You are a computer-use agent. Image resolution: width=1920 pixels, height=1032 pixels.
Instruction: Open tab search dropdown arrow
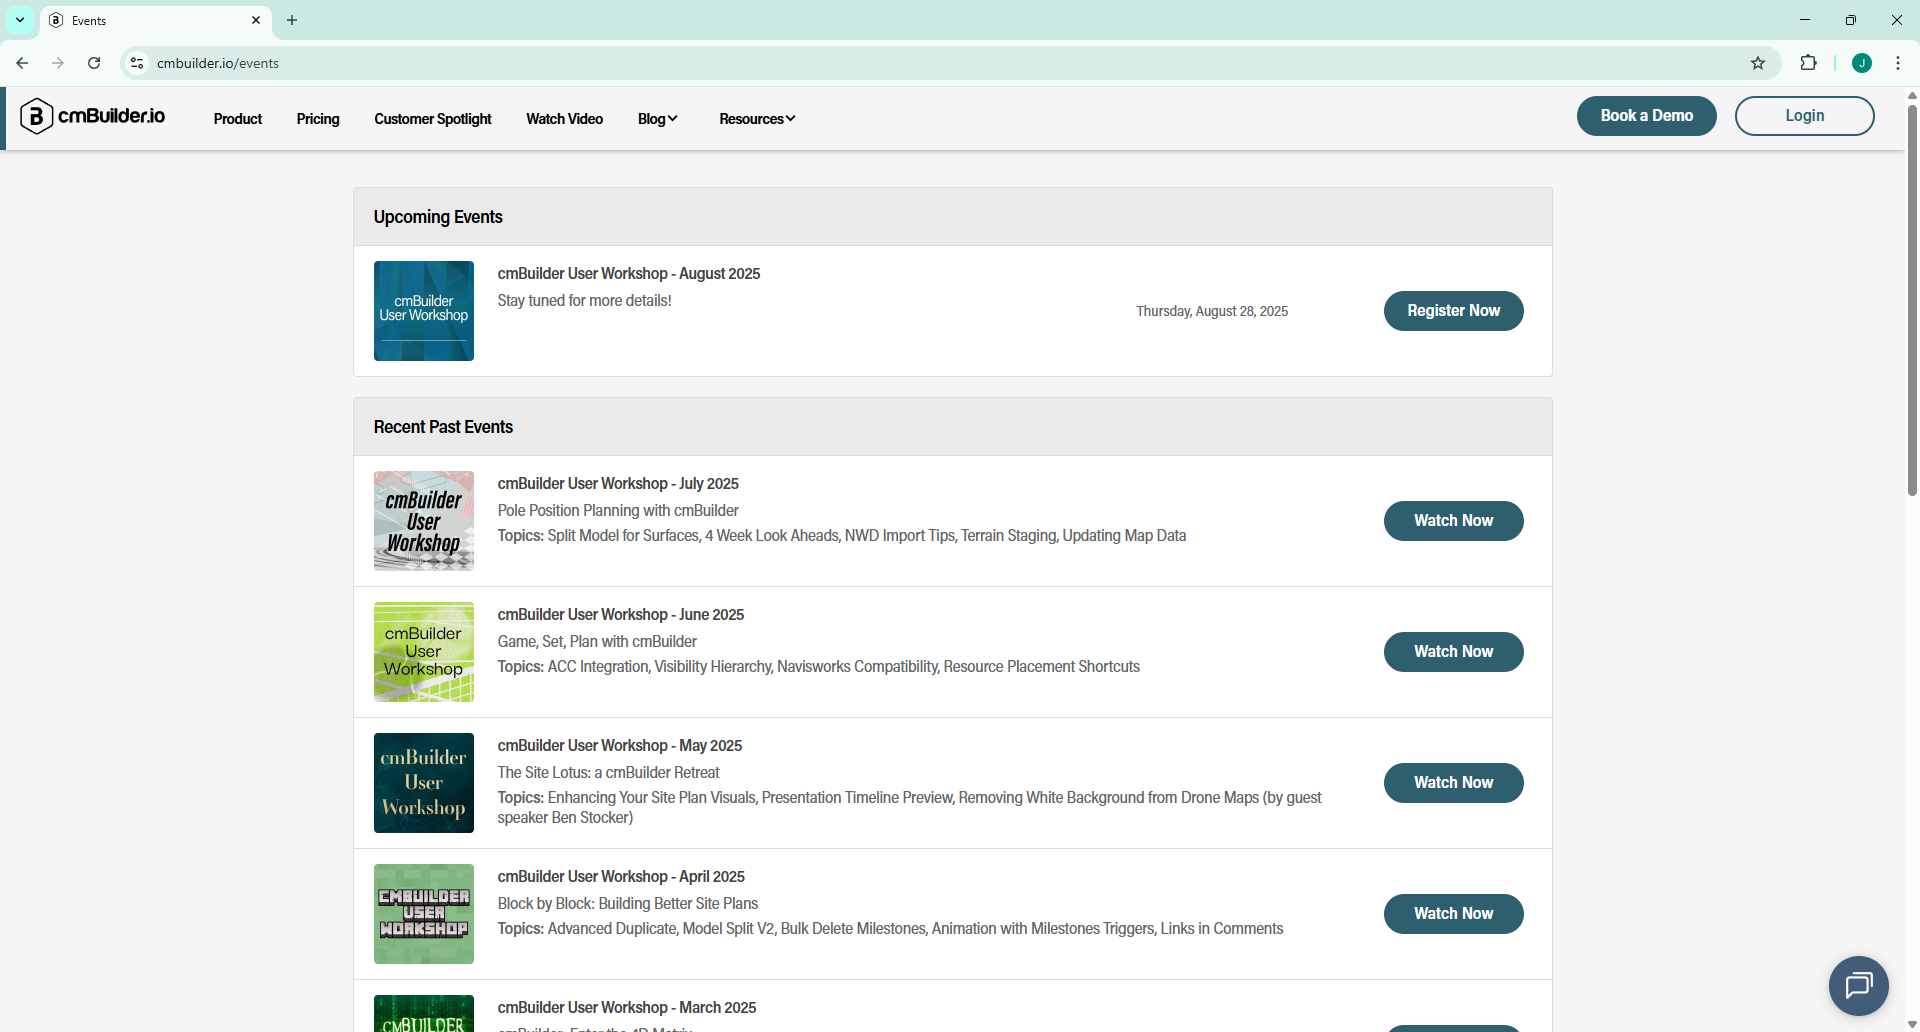20,20
